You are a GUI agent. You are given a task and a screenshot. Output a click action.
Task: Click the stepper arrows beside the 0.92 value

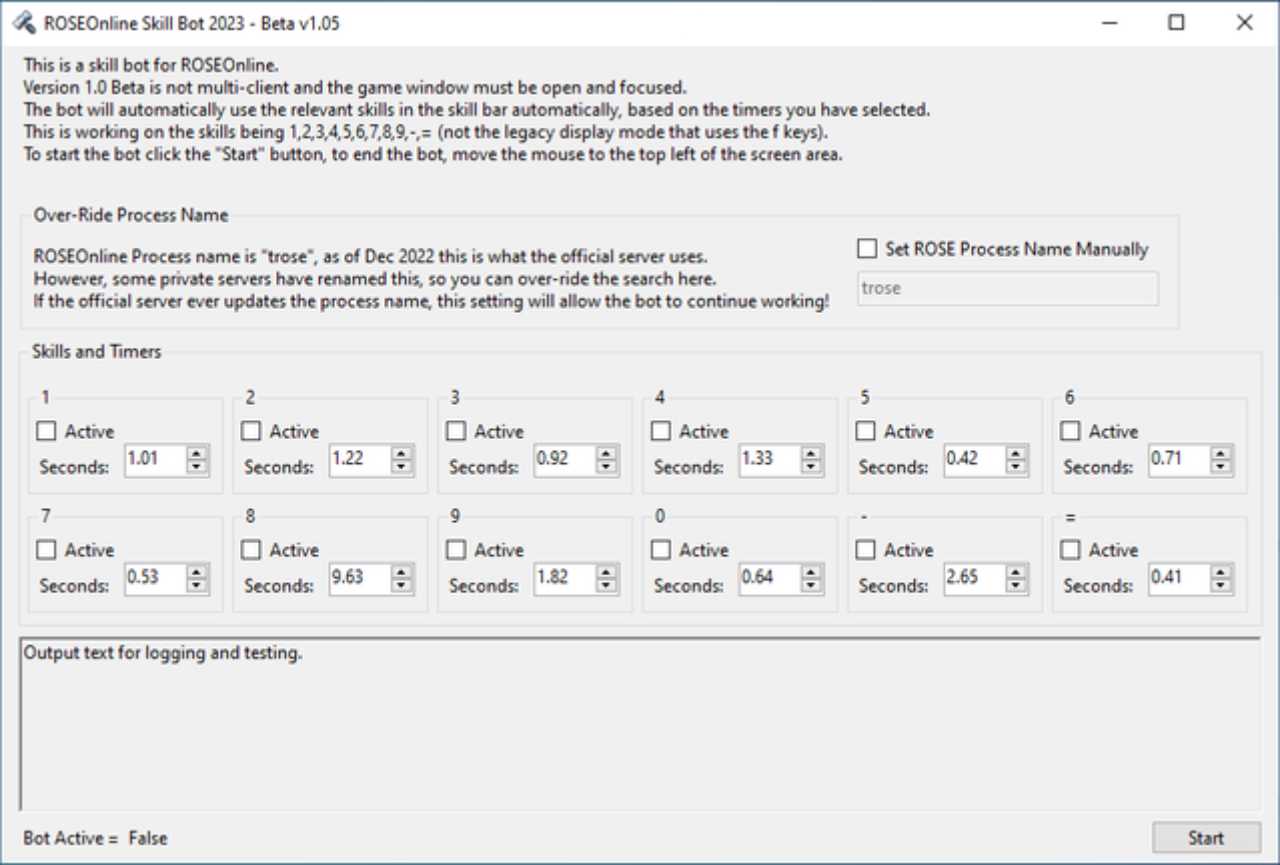click(x=607, y=460)
